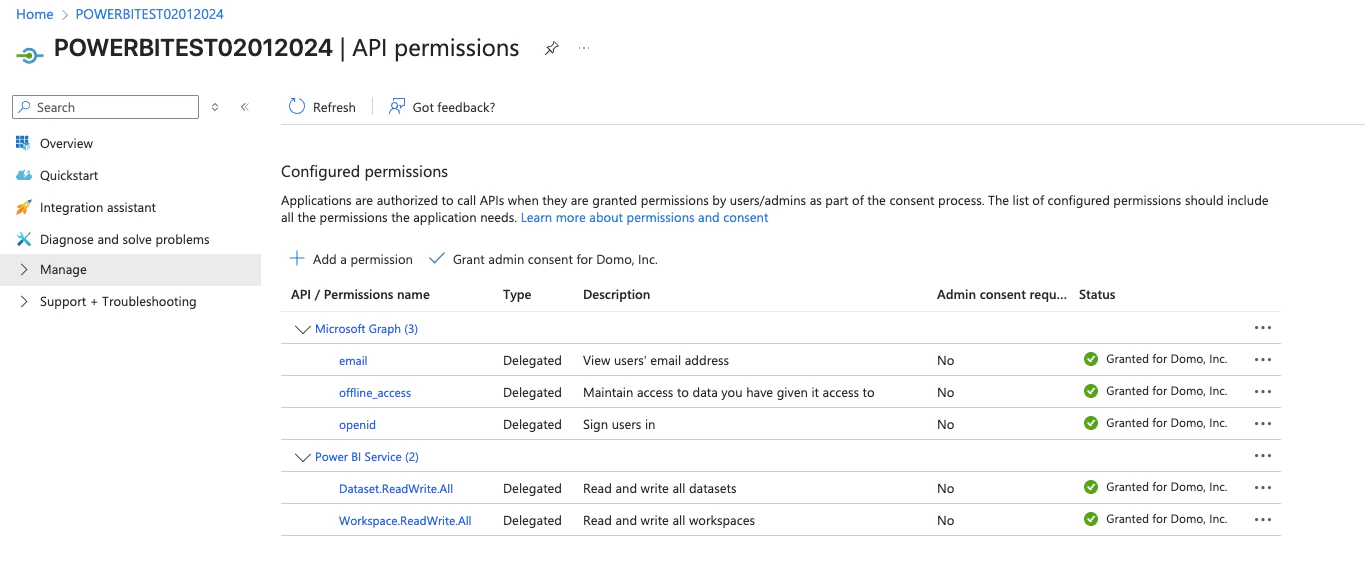This screenshot has width=1365, height=566.
Task: Open the openid permission link
Action: click(x=357, y=425)
